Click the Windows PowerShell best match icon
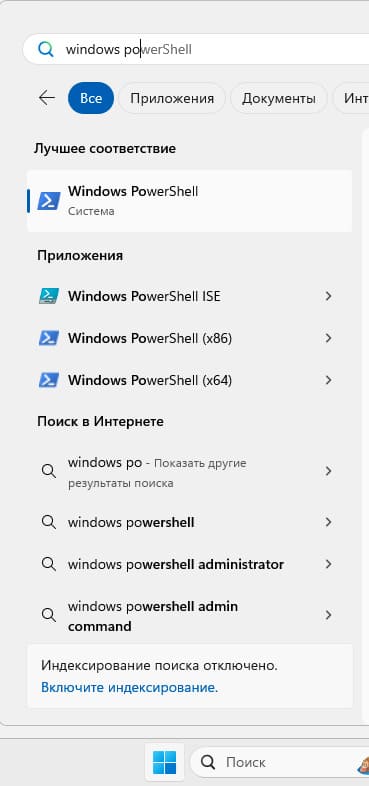This screenshot has height=786, width=369. (x=49, y=201)
